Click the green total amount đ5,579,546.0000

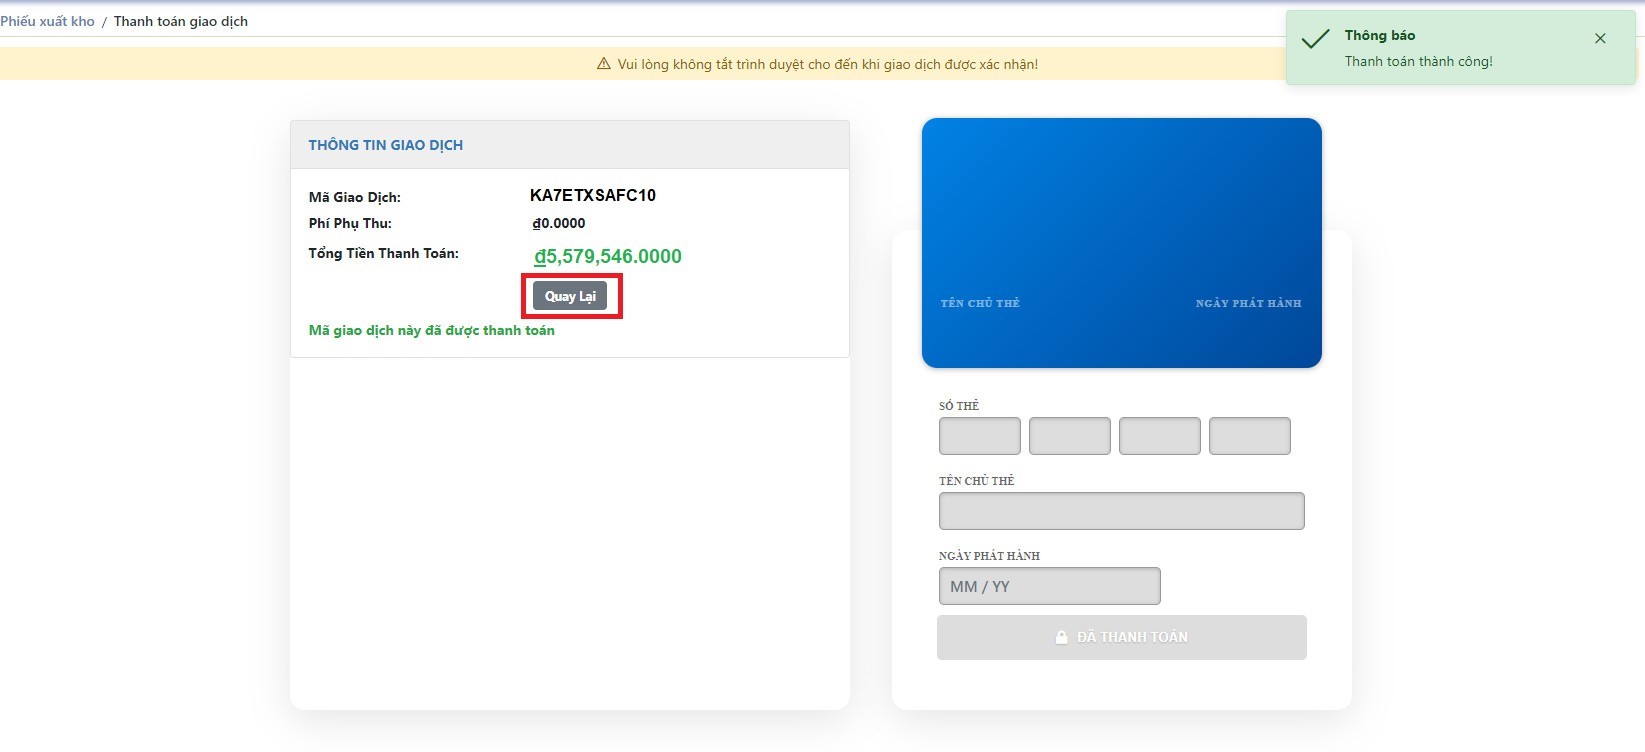[x=608, y=257]
